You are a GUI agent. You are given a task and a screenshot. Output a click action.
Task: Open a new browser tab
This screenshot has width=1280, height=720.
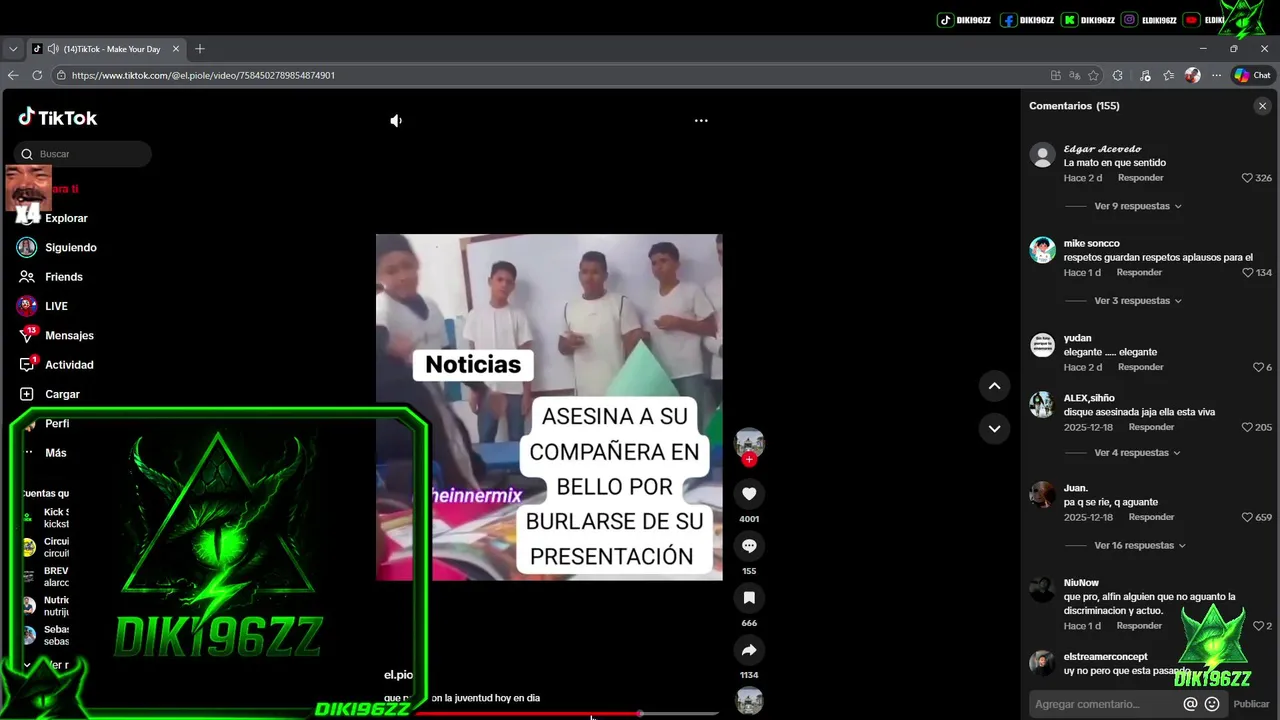pos(200,49)
